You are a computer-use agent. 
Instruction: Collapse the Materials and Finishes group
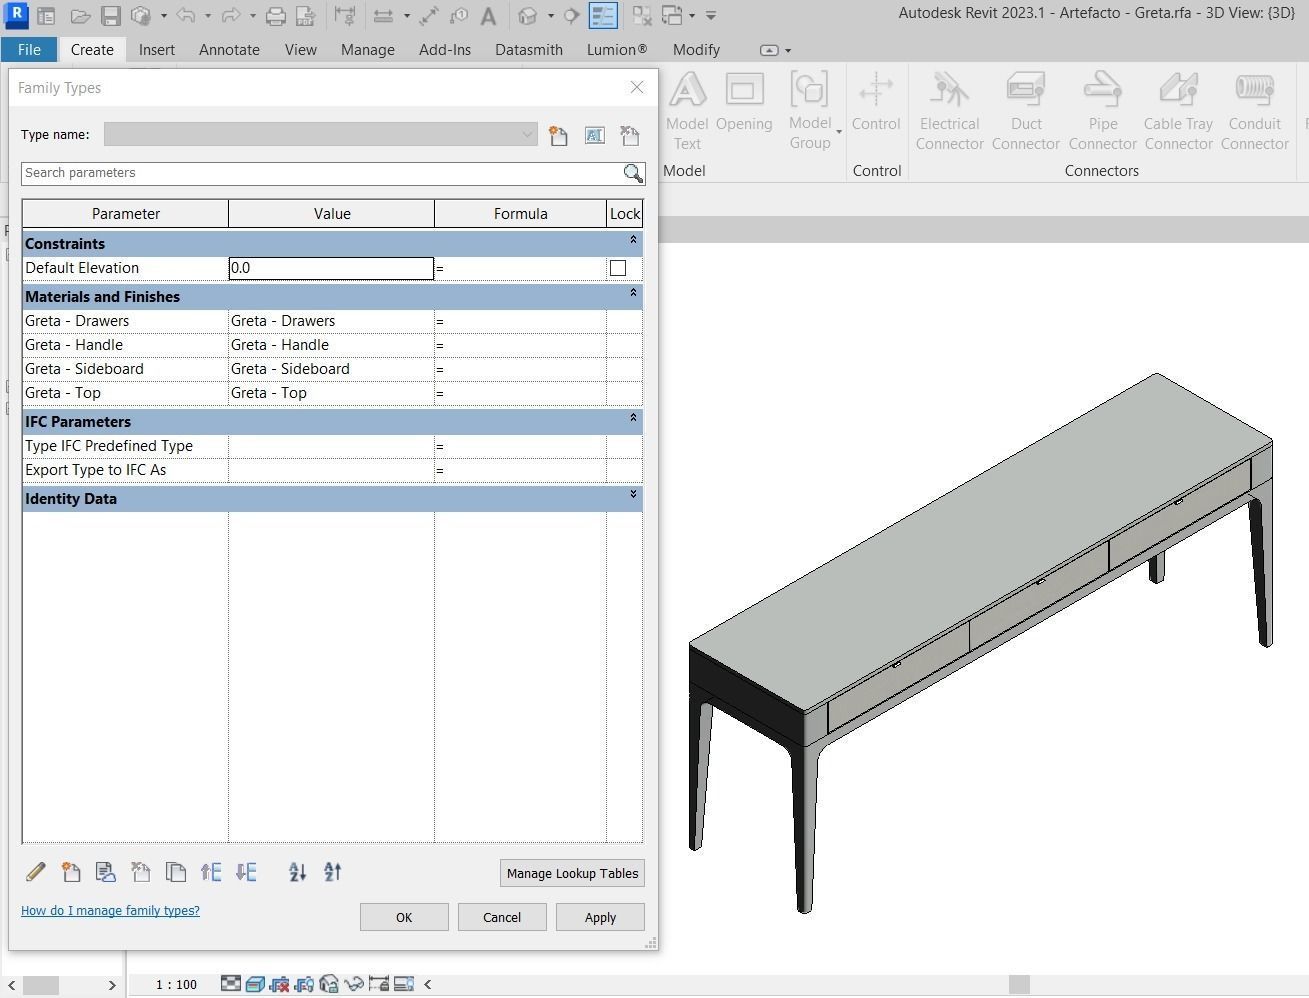click(633, 293)
